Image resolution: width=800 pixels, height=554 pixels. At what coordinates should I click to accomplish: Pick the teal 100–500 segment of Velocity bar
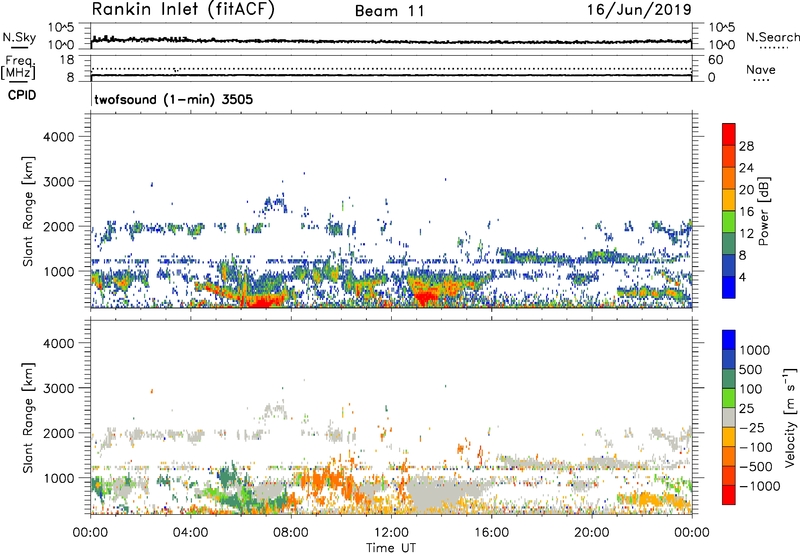tap(729, 379)
